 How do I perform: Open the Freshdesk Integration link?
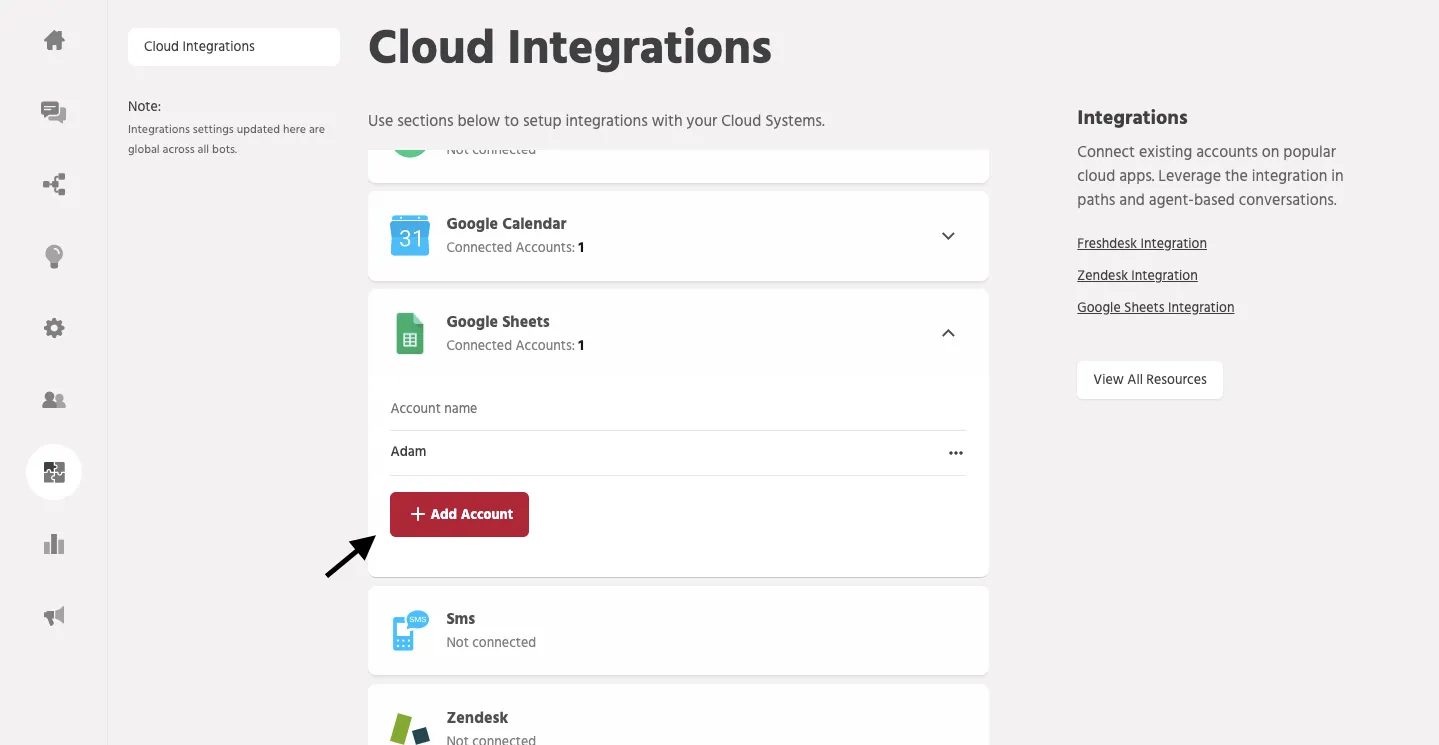[x=1142, y=244]
